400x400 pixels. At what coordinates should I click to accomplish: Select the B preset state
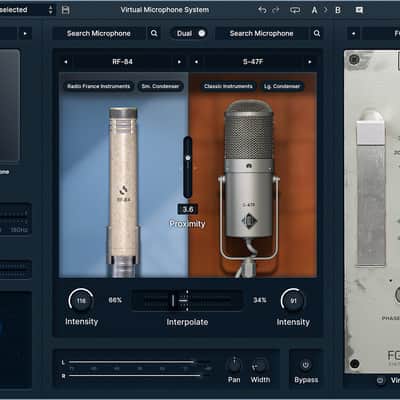pyautogui.click(x=338, y=10)
